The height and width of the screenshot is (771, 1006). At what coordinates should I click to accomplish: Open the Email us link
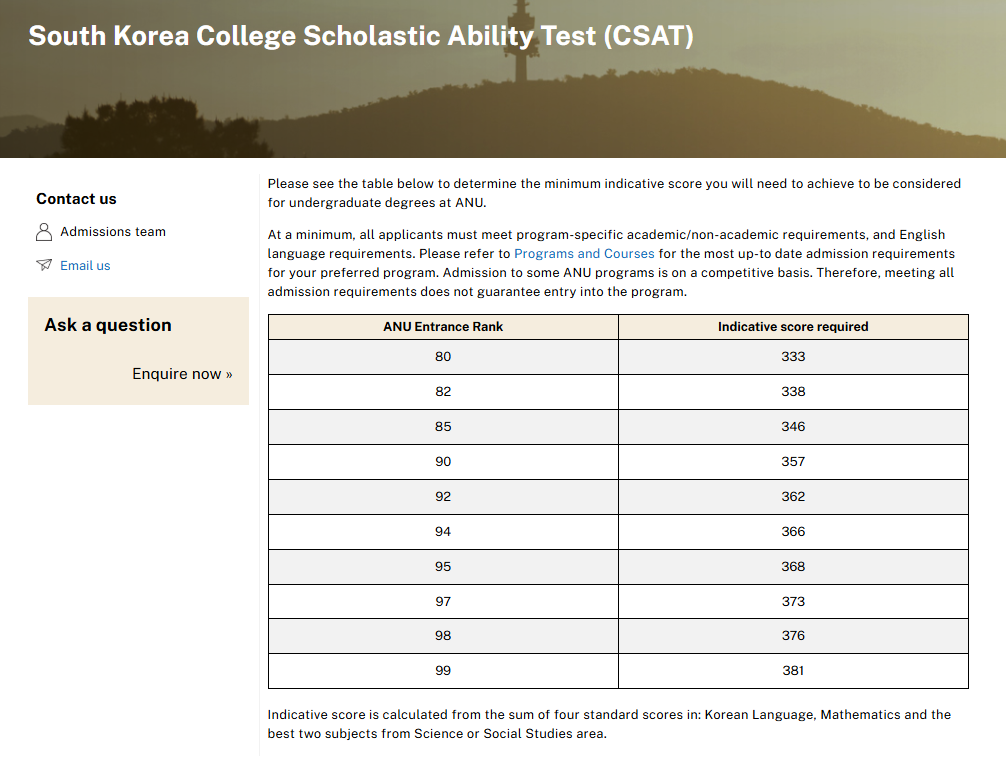point(85,266)
